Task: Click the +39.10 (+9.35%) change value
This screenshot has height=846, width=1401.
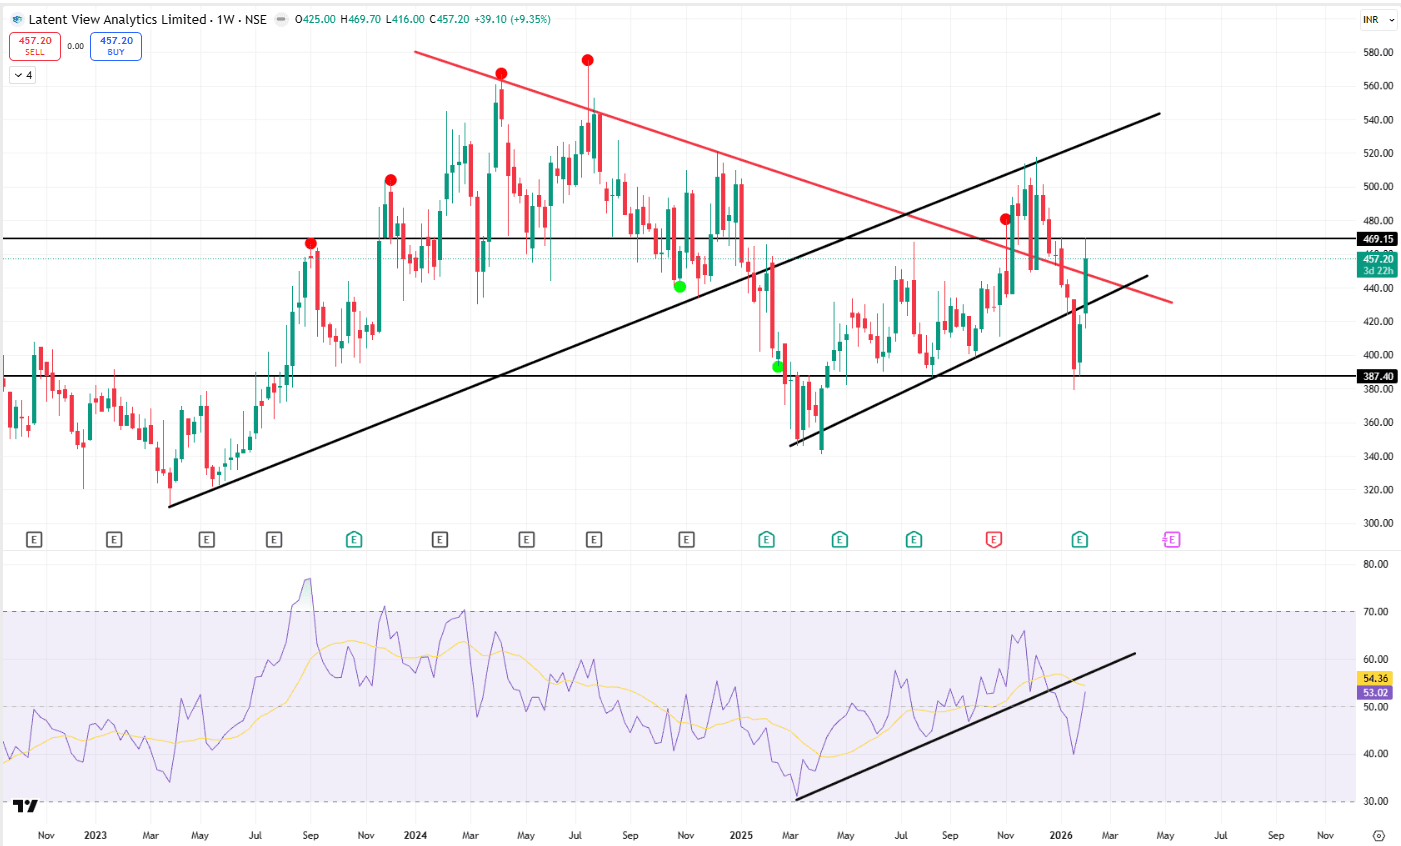Action: tap(512, 19)
